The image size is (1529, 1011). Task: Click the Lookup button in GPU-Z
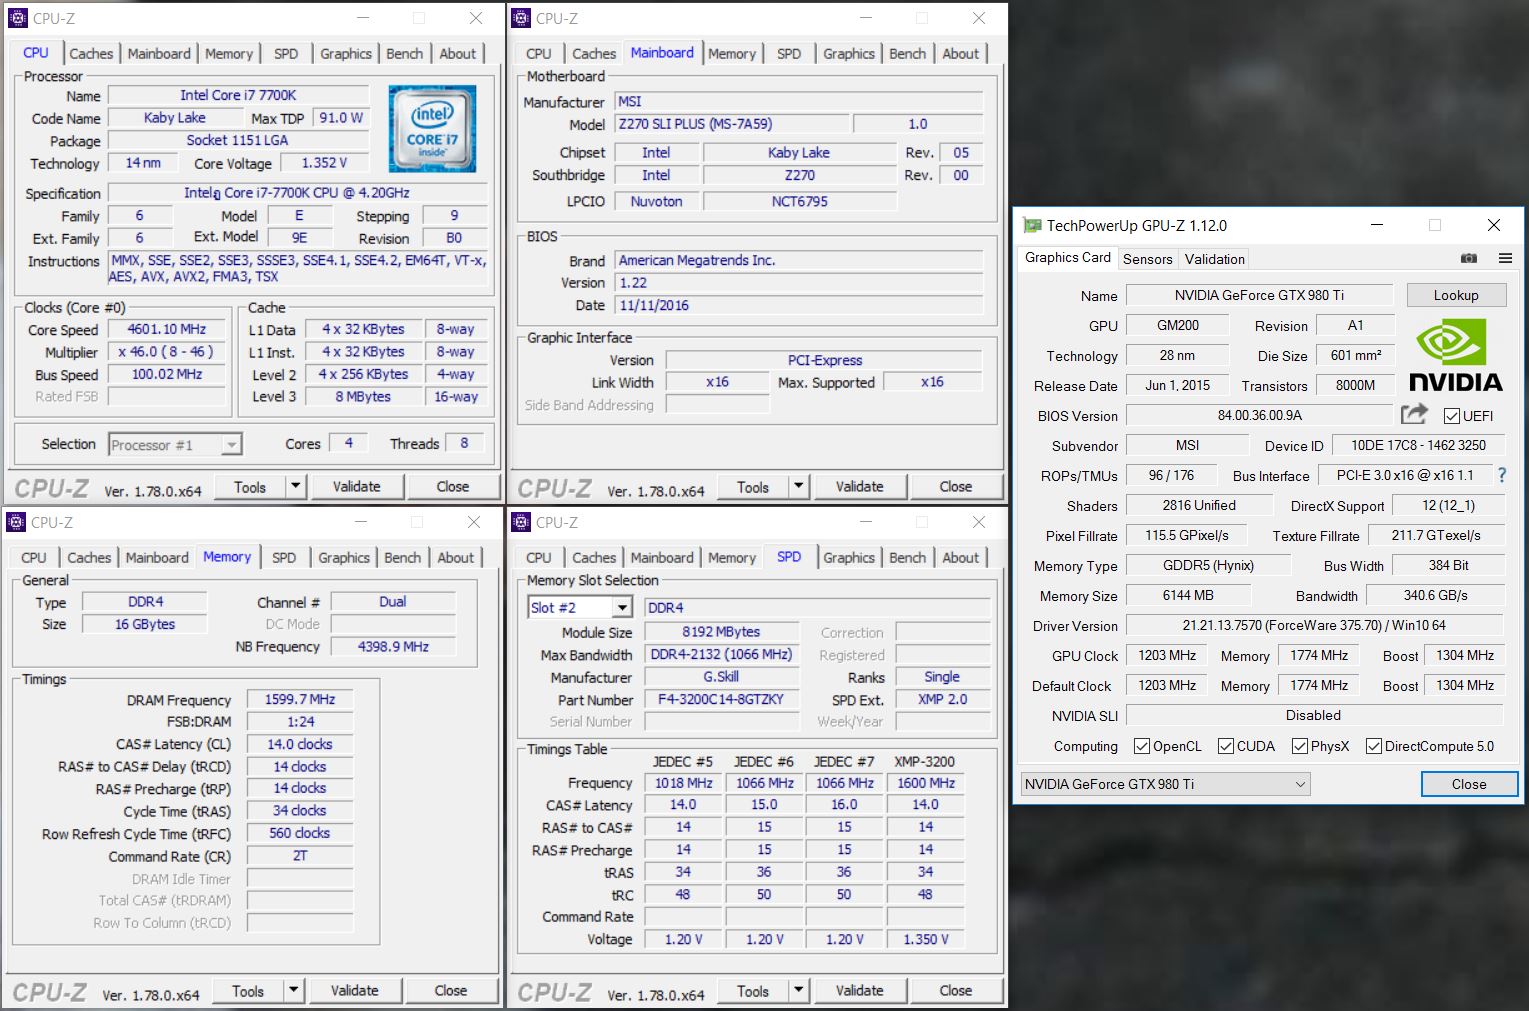[1456, 295]
